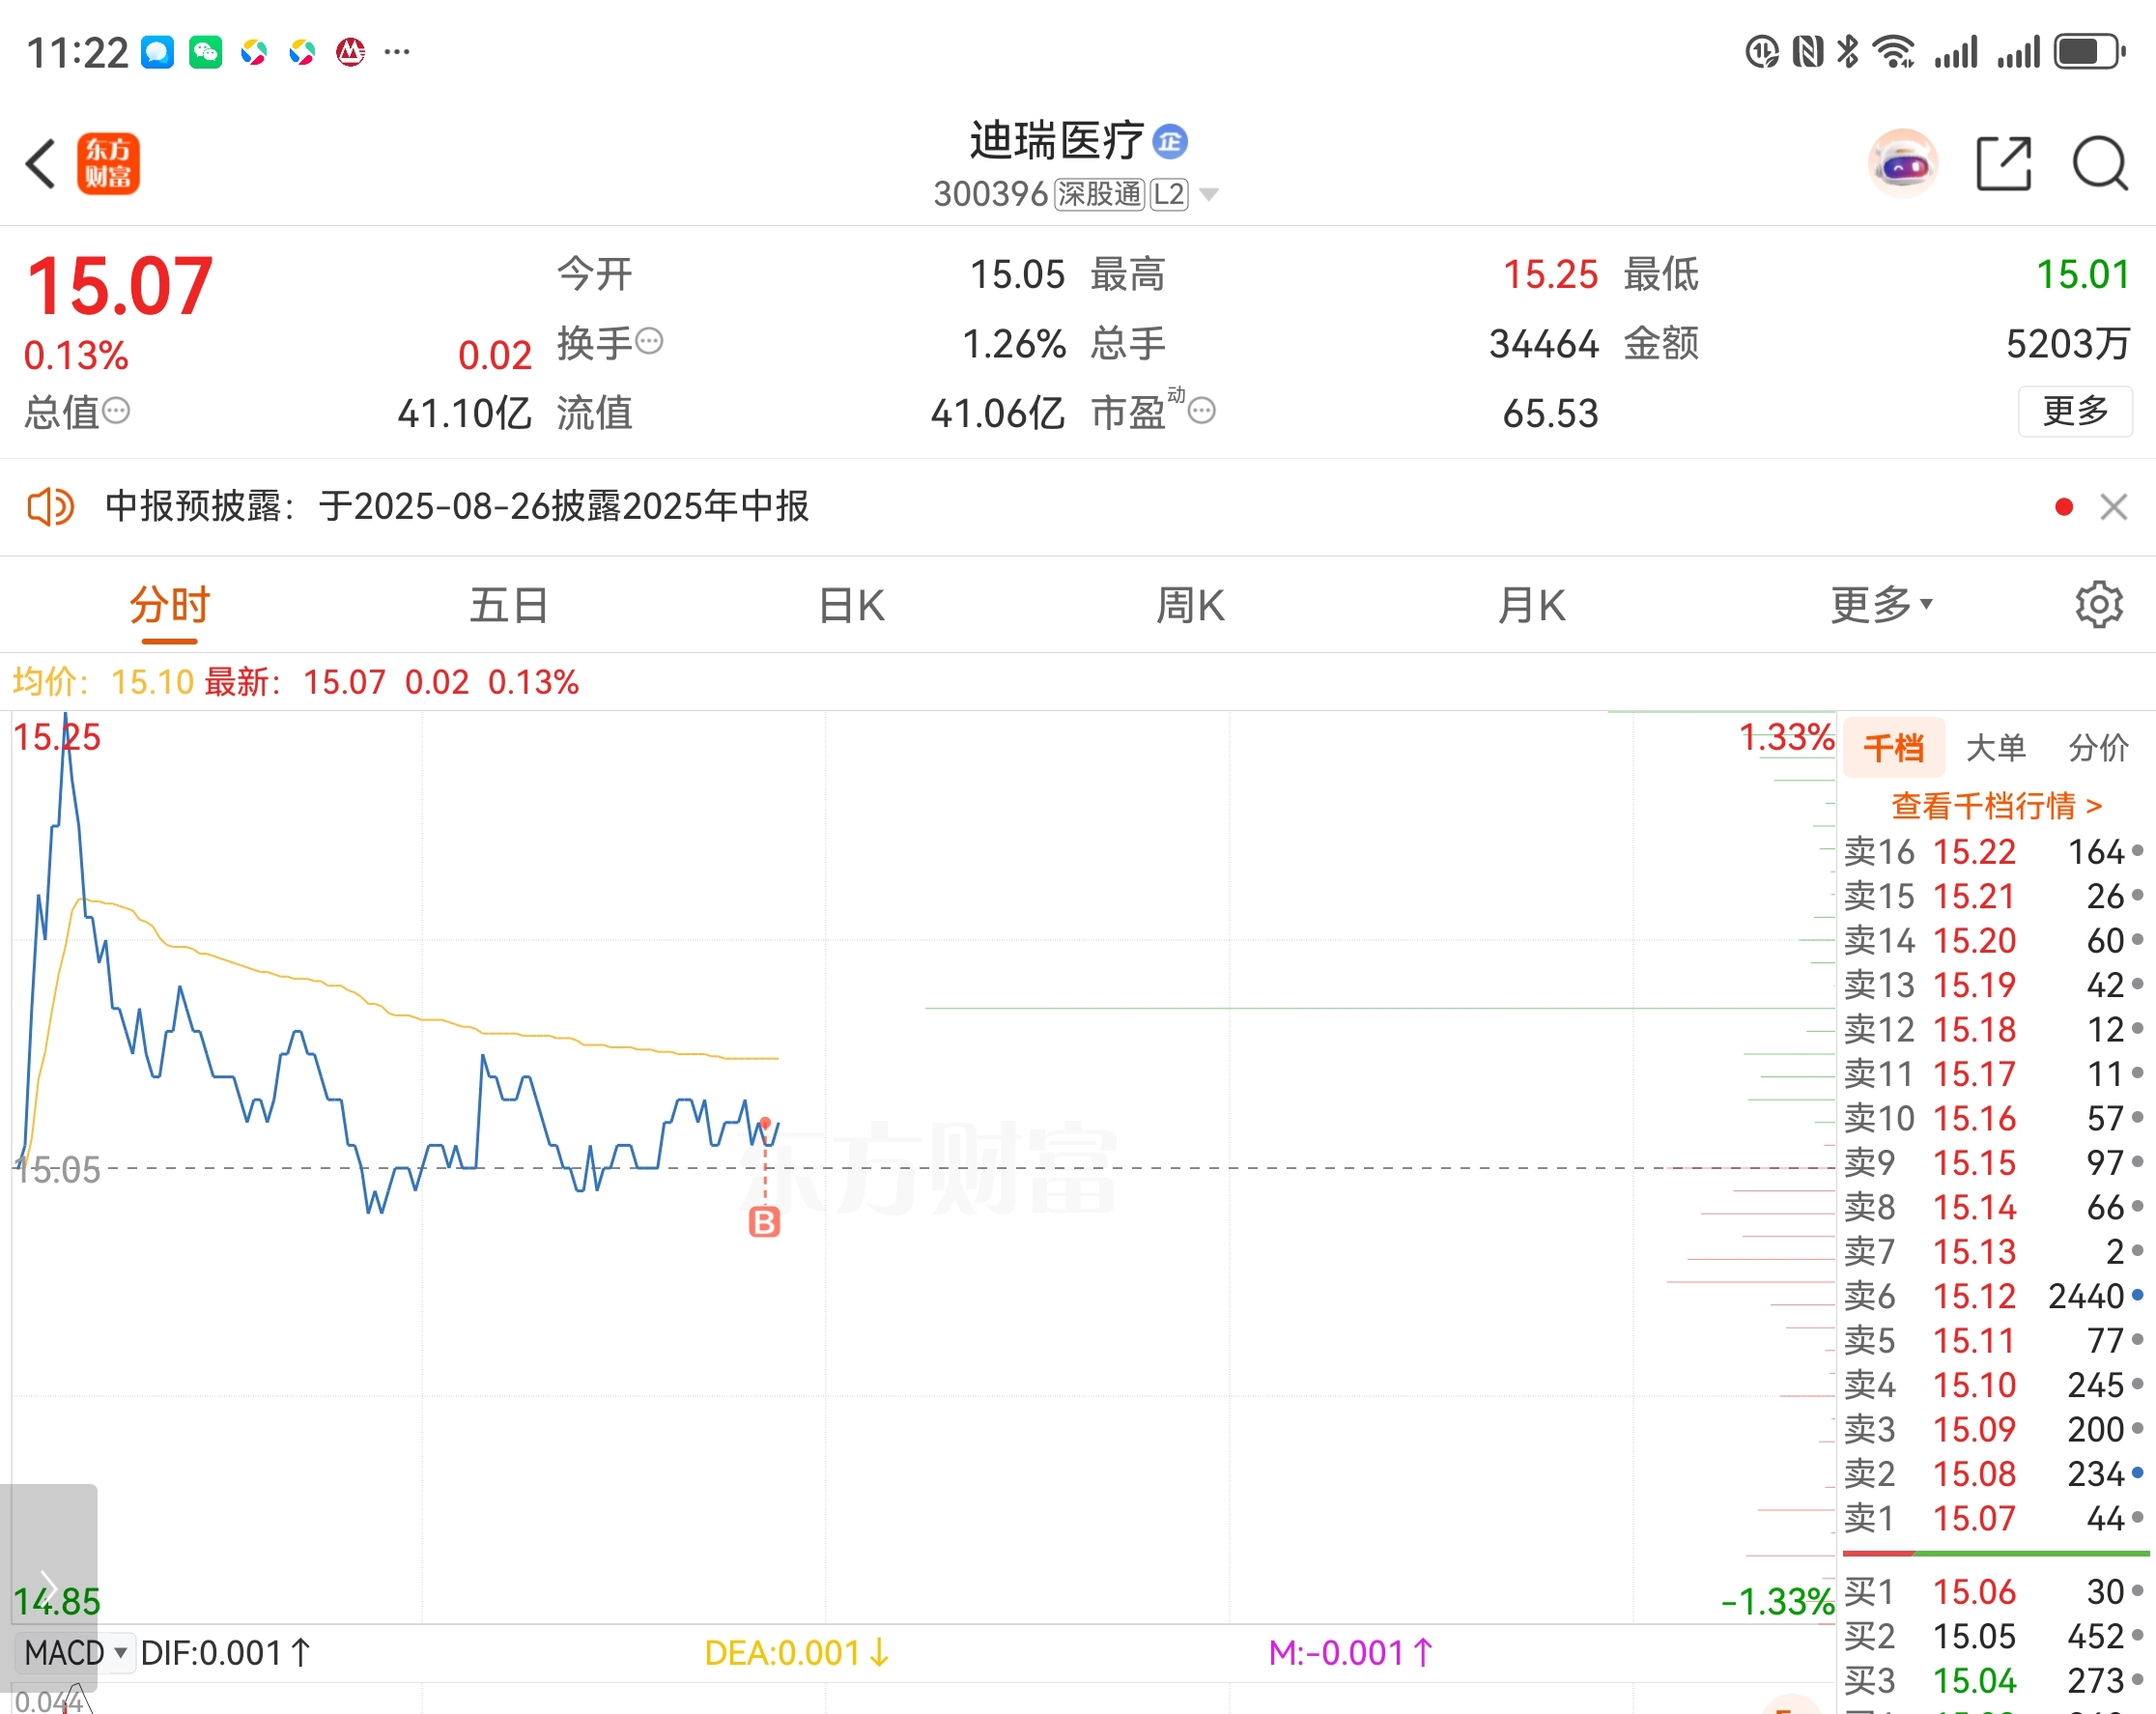Select 卖14 price 15.20 row
2156x1714 pixels.
click(x=1994, y=941)
